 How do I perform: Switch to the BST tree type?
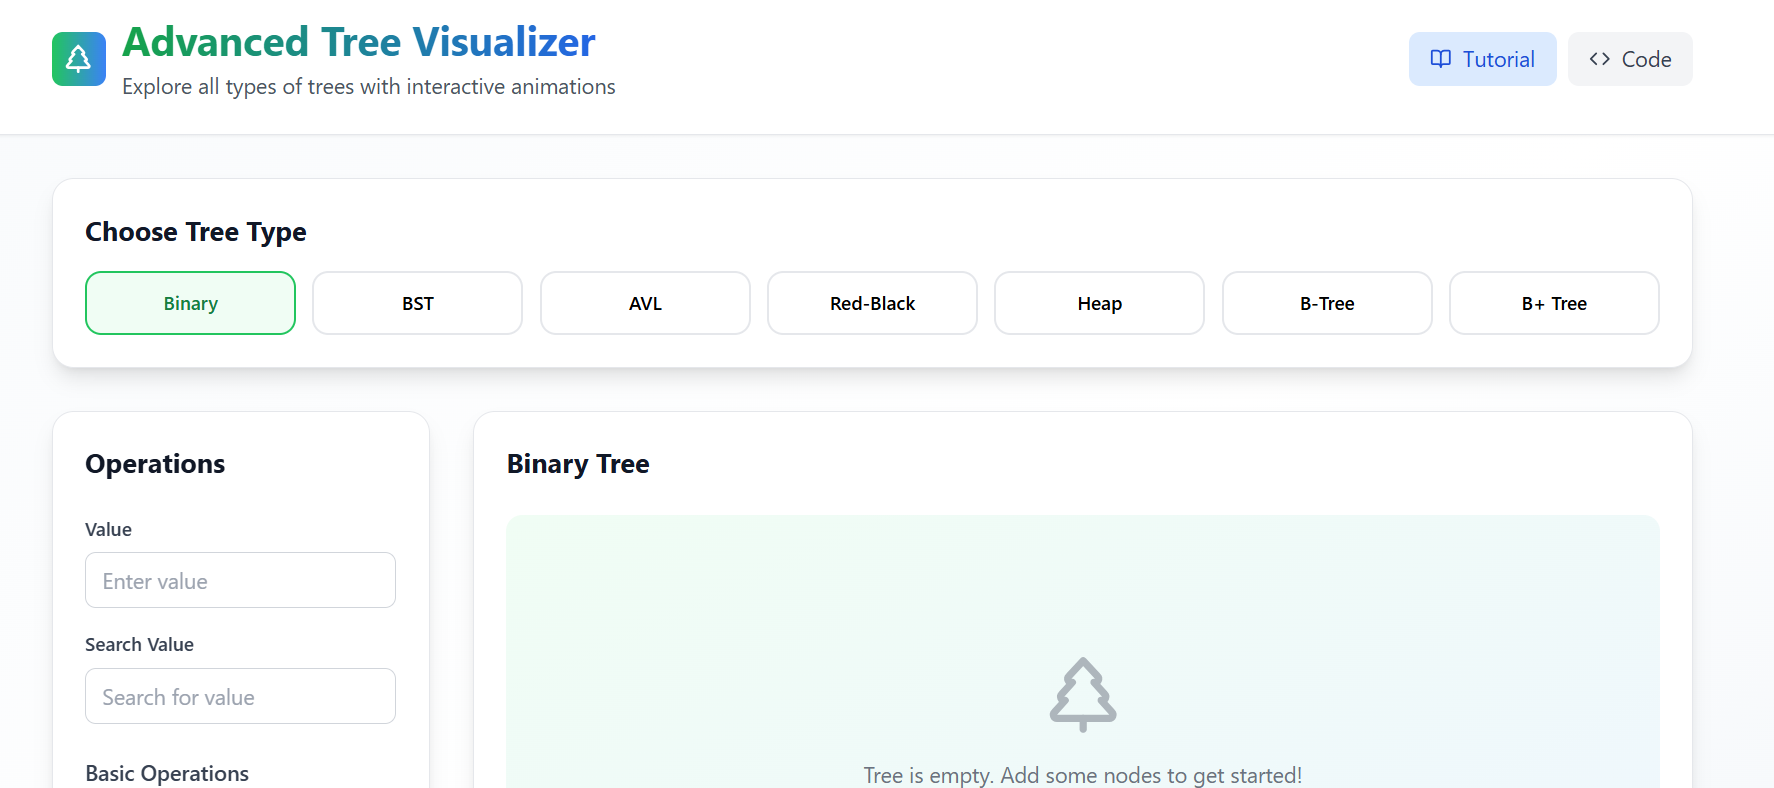[x=417, y=303]
